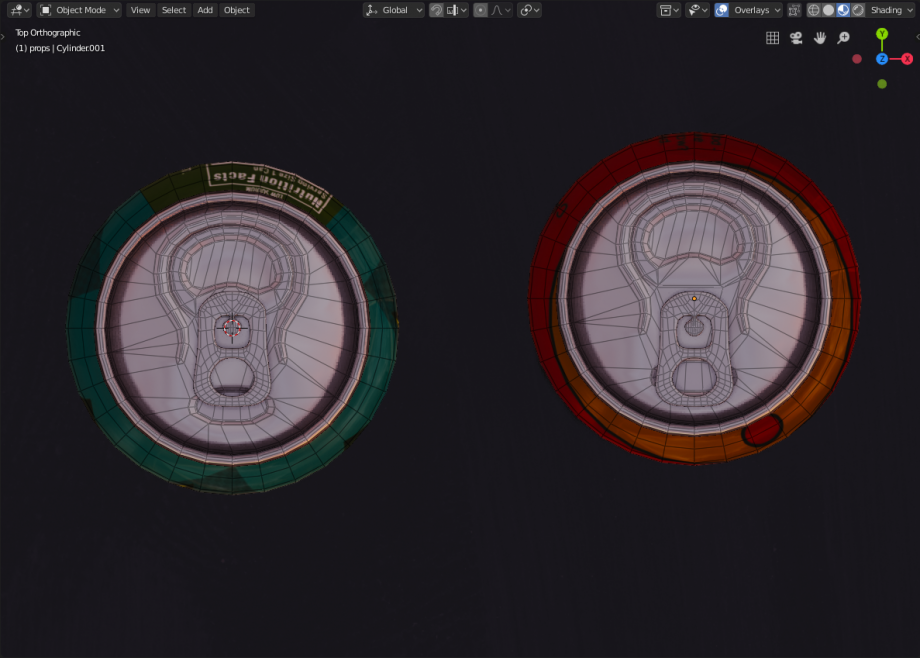The image size is (920, 658).
Task: Toggle the snapping magnet icon
Action: (x=437, y=10)
